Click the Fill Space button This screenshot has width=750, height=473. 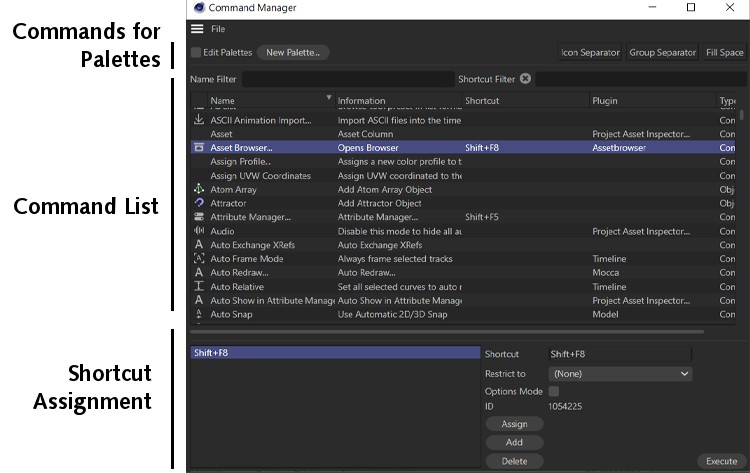(725, 52)
